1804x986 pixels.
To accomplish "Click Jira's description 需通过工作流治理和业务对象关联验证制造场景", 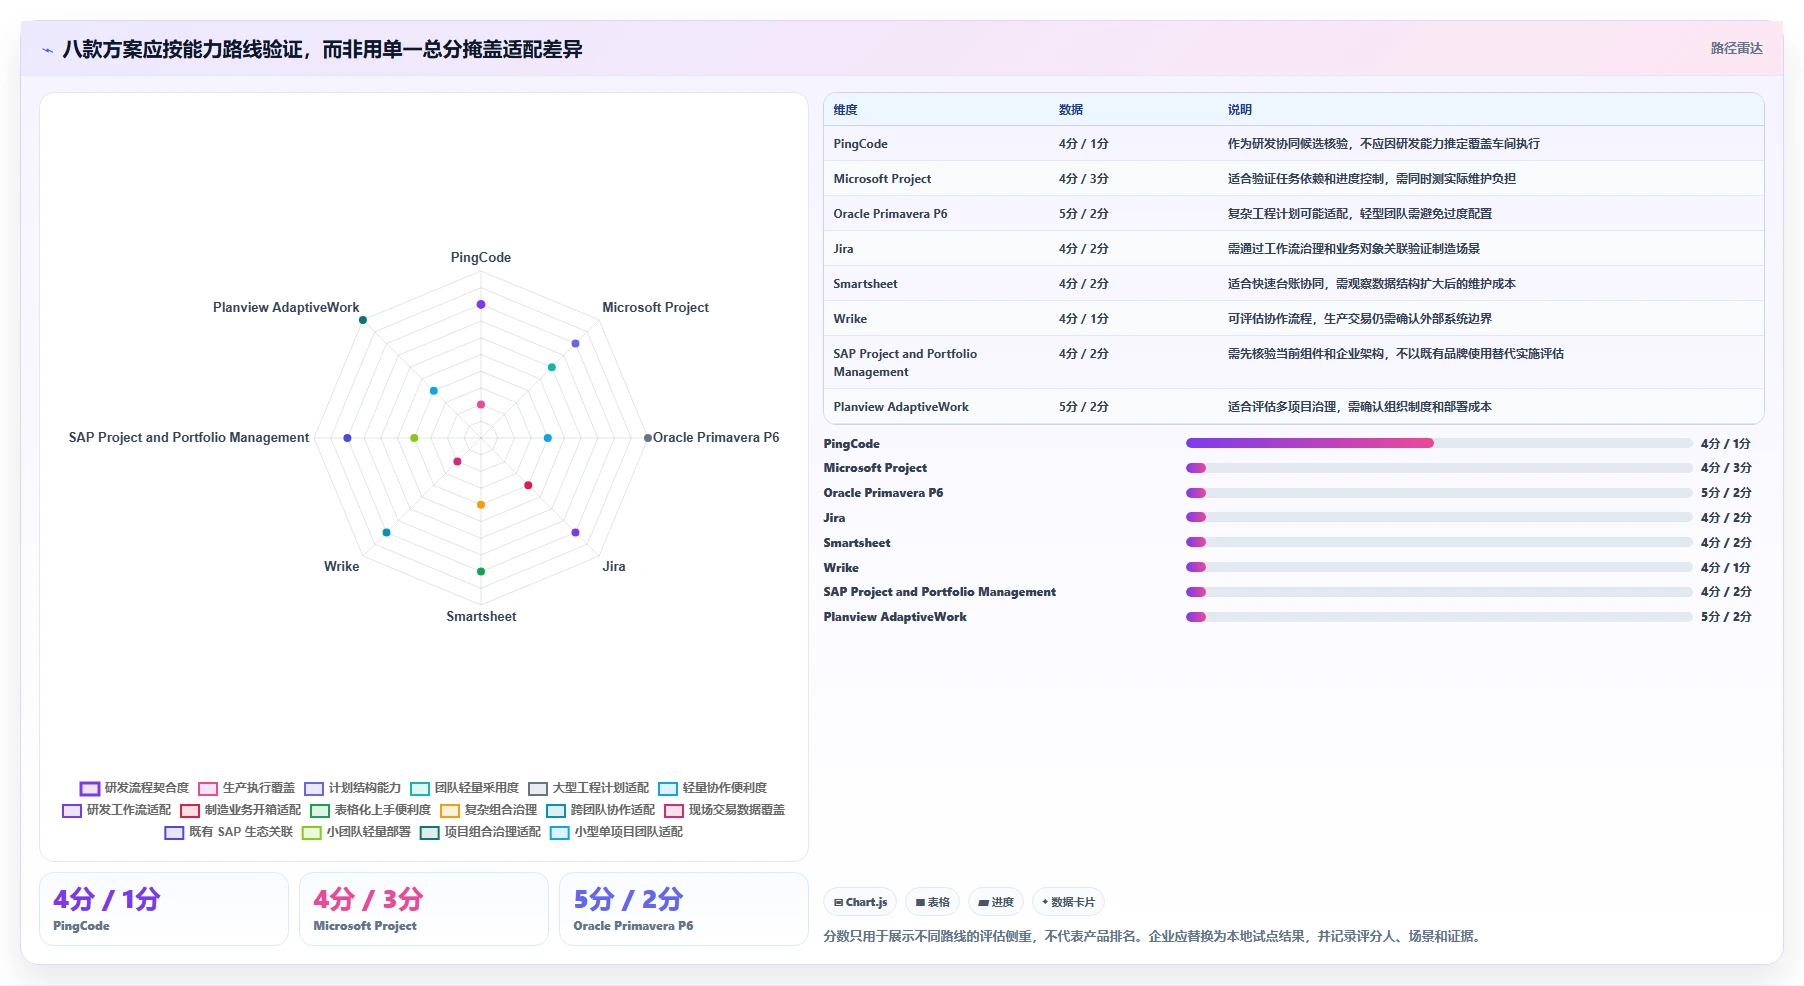I will (x=1354, y=249).
